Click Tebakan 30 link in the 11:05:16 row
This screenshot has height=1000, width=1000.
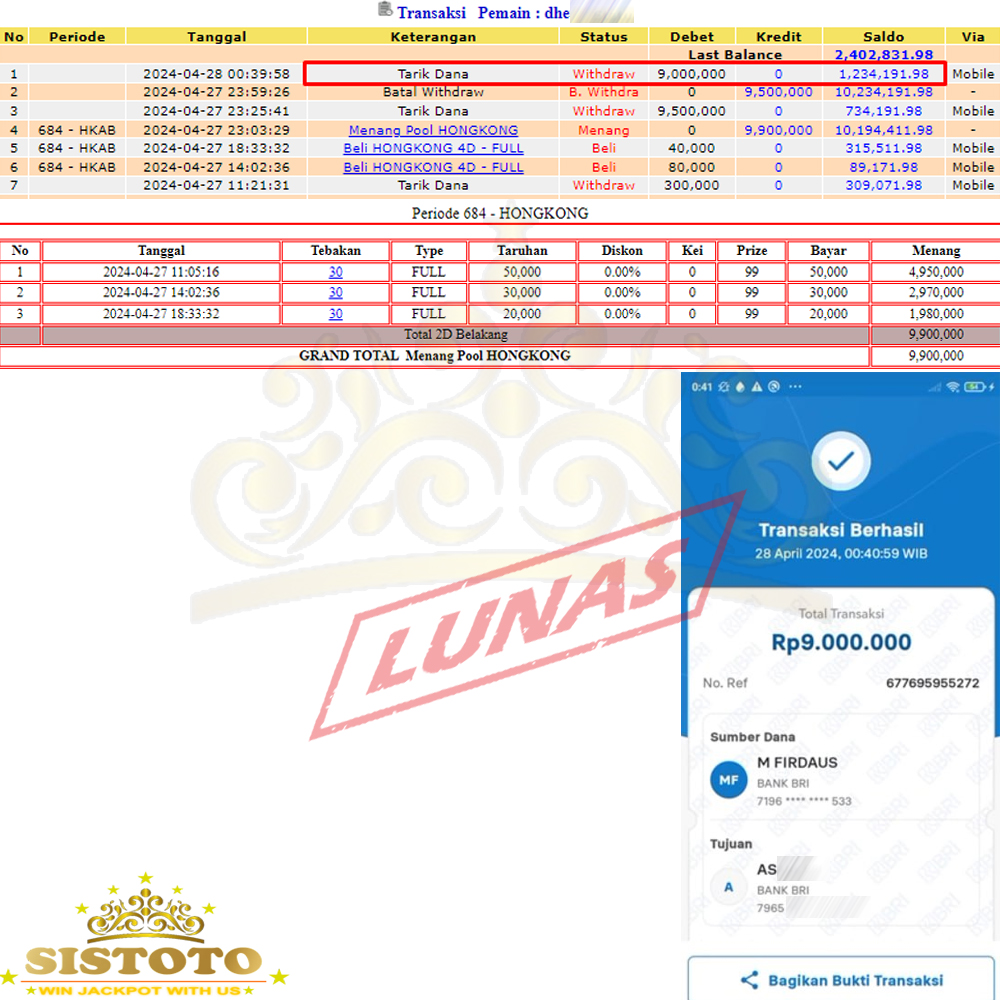click(335, 272)
